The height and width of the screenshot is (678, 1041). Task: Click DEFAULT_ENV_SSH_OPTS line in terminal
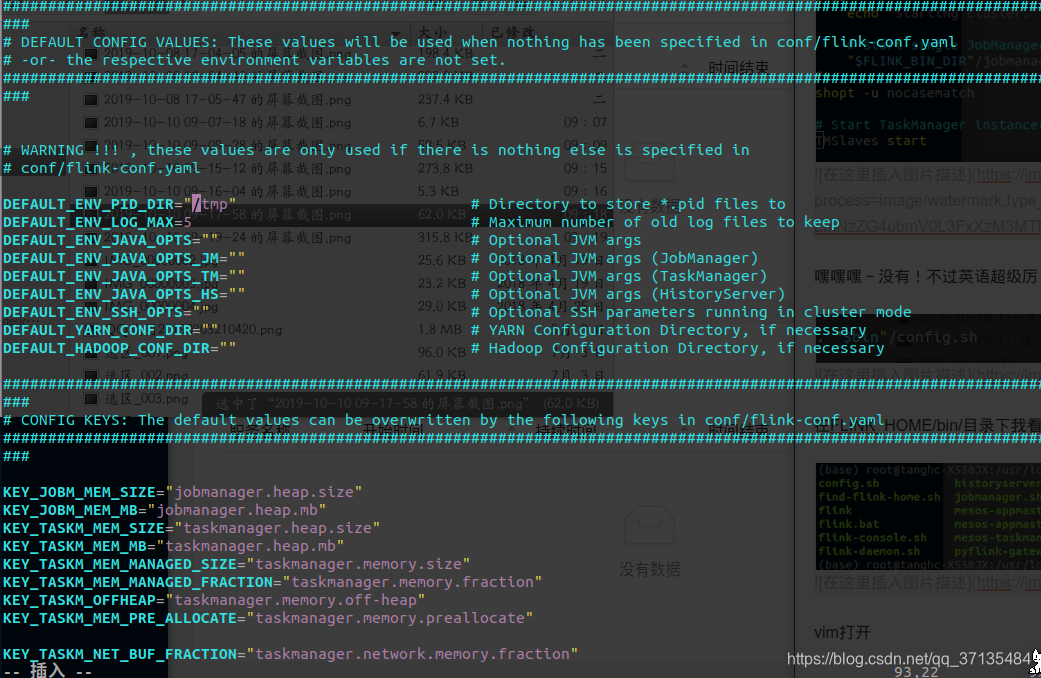(106, 311)
